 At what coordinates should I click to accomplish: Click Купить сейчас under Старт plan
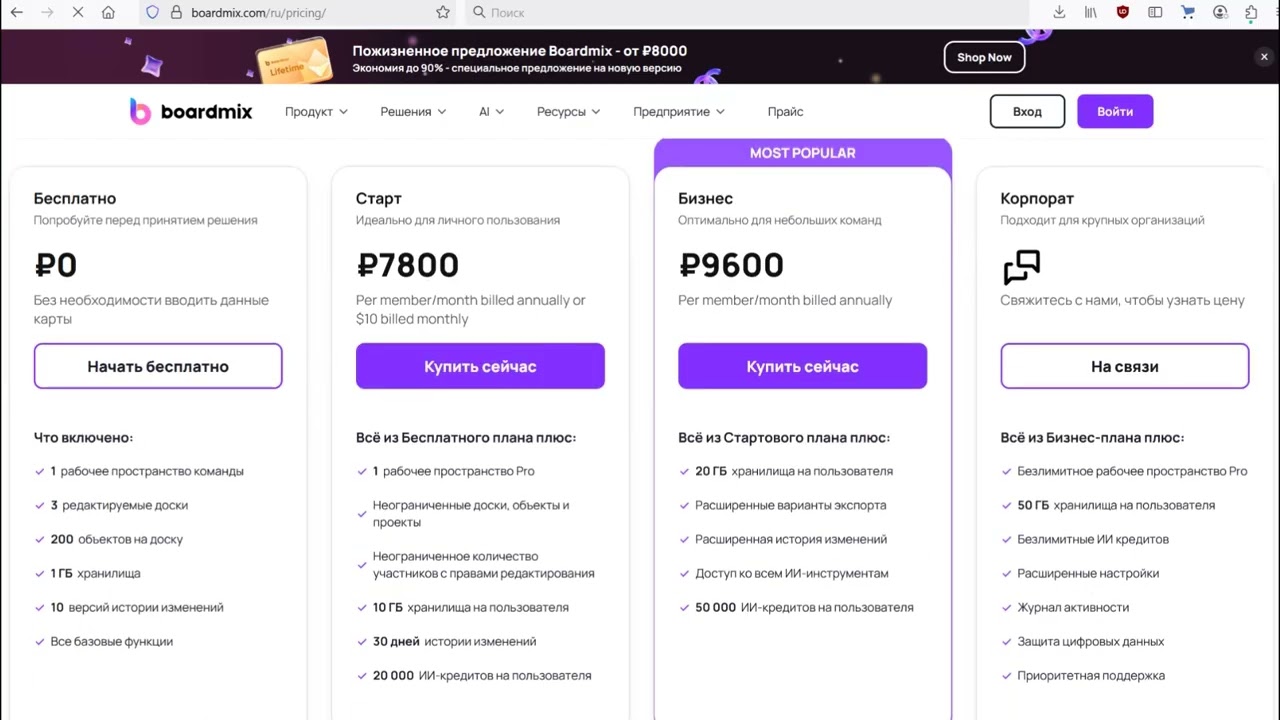click(480, 366)
